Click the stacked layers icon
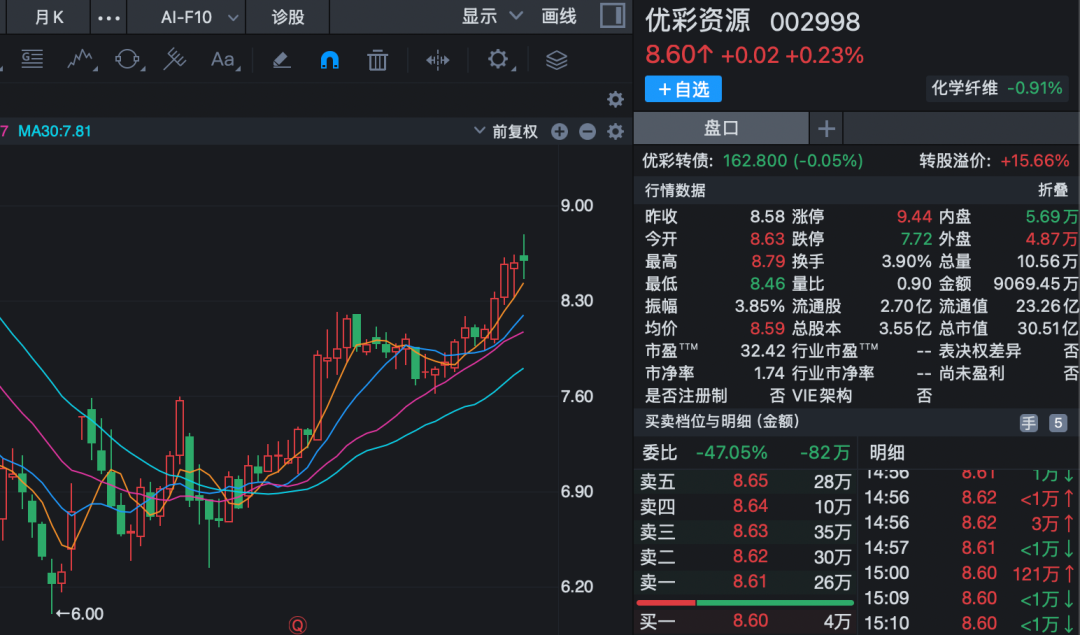Image resolution: width=1080 pixels, height=635 pixels. pyautogui.click(x=557, y=61)
